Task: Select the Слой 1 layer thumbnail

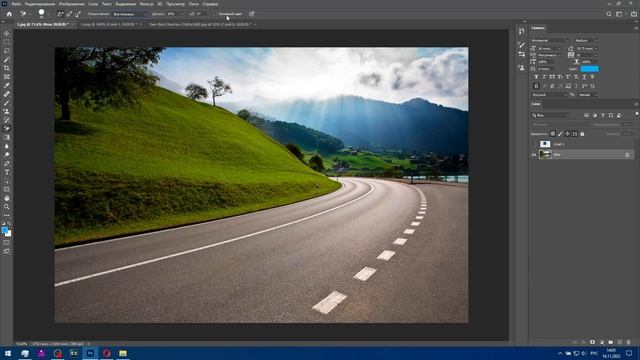Action: click(545, 144)
